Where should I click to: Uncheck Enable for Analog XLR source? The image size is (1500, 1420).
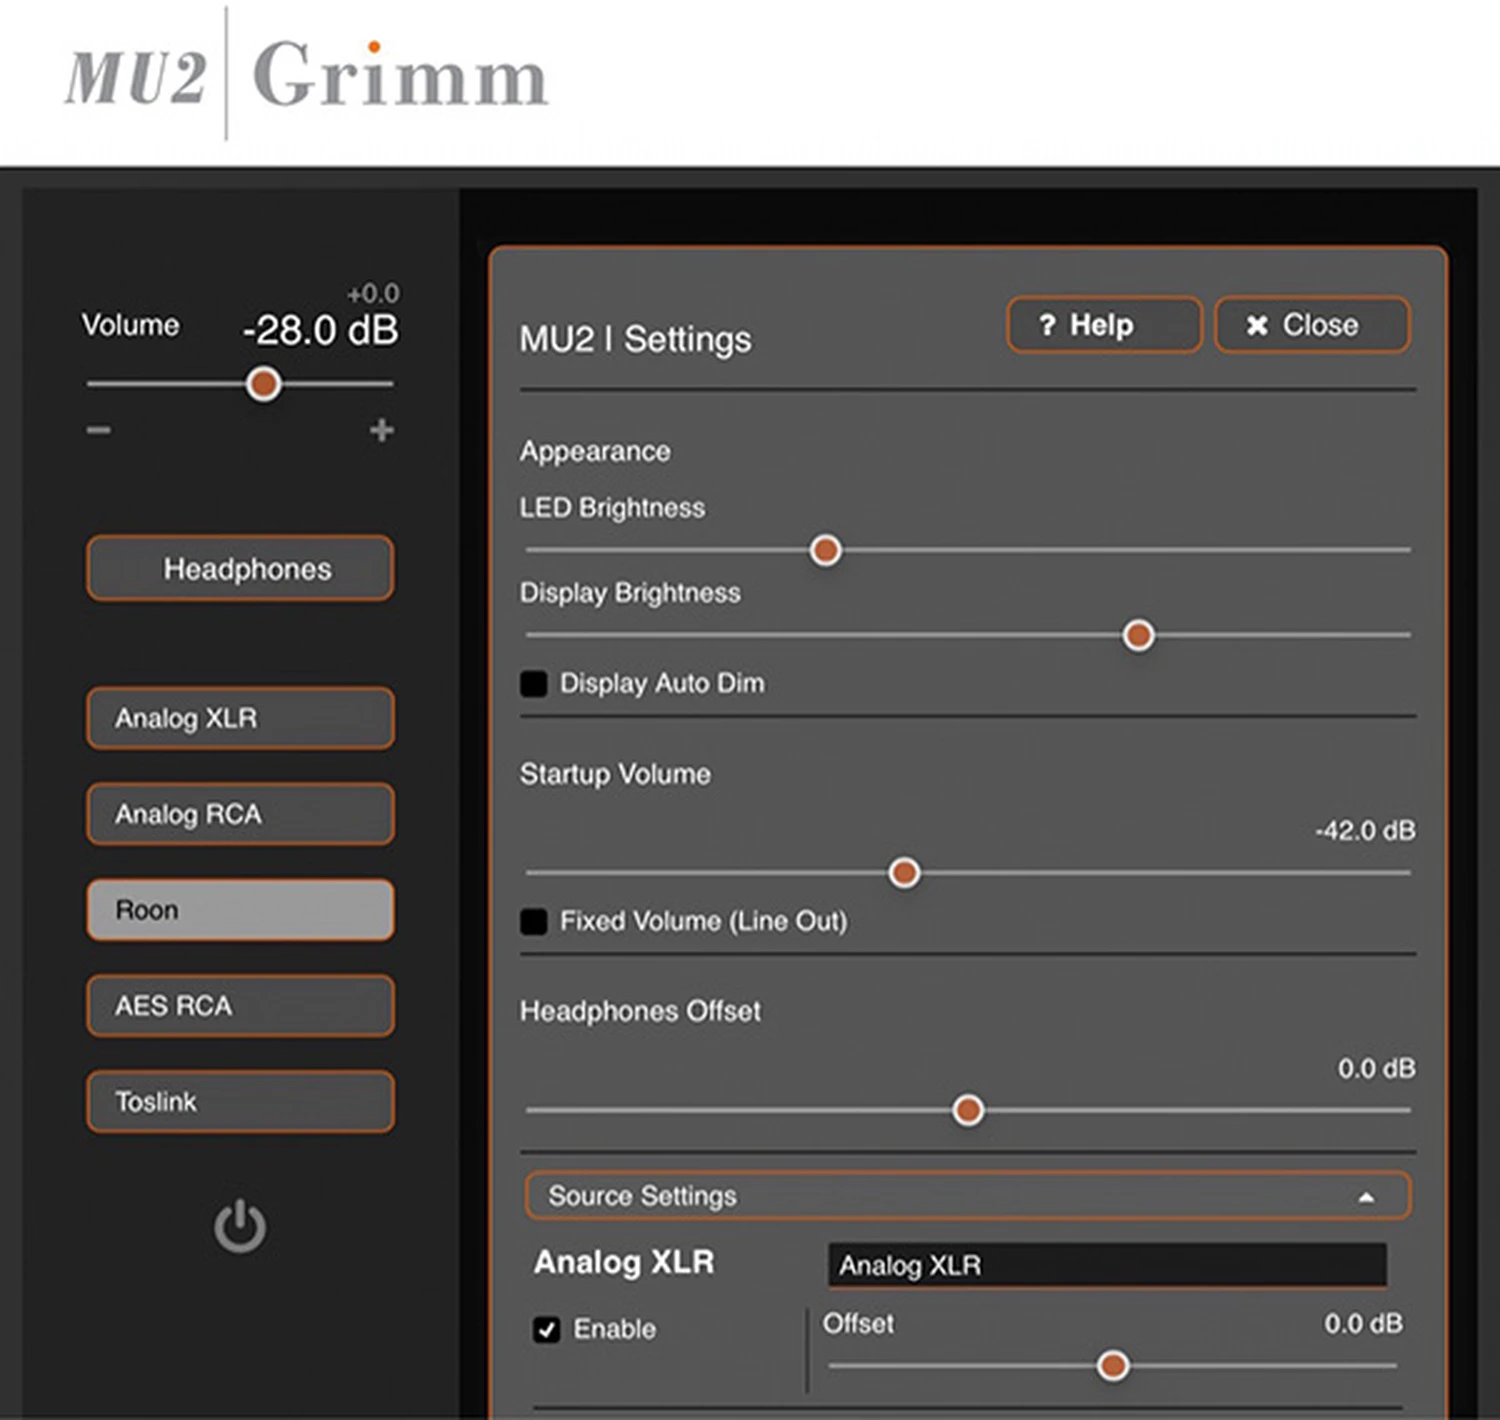click(x=547, y=1329)
